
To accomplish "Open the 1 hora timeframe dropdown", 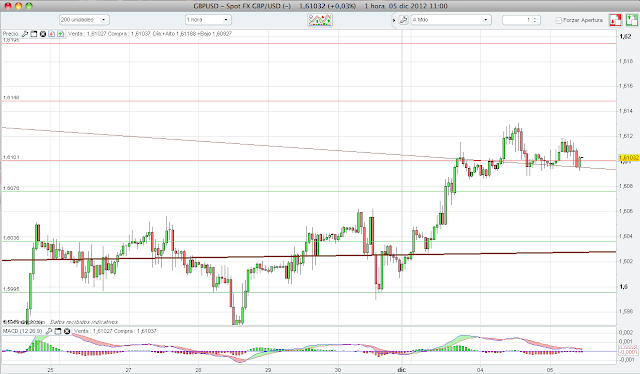I will [x=208, y=20].
